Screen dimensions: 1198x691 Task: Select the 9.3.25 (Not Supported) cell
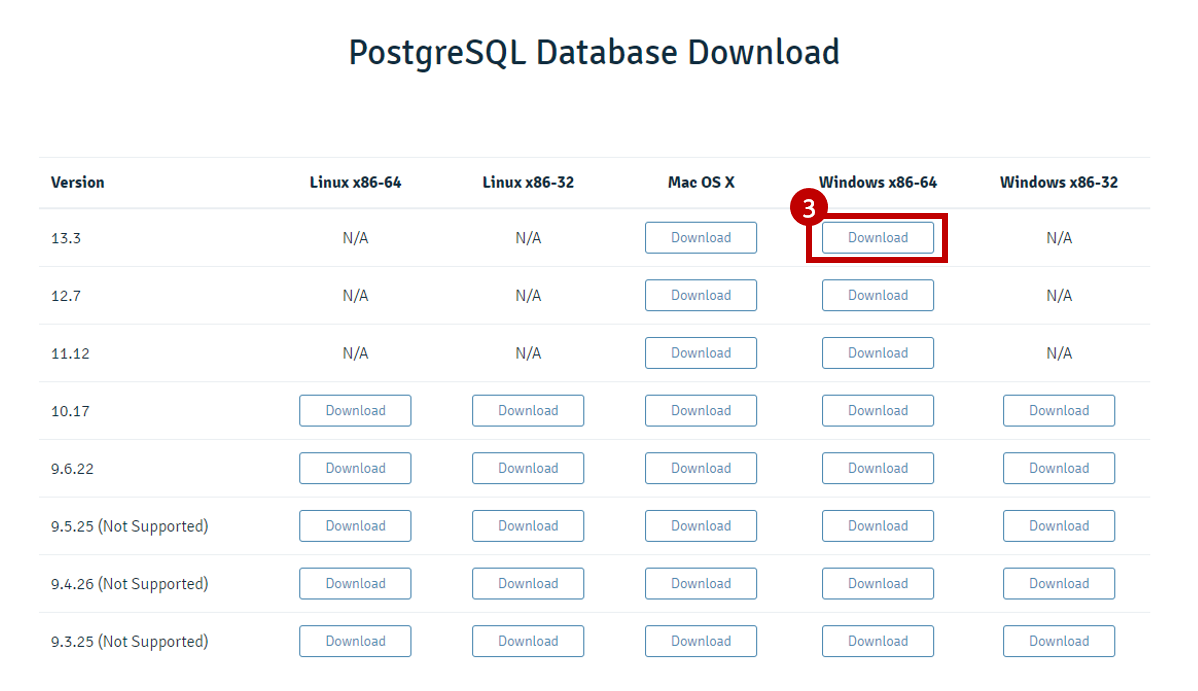[x=129, y=642]
